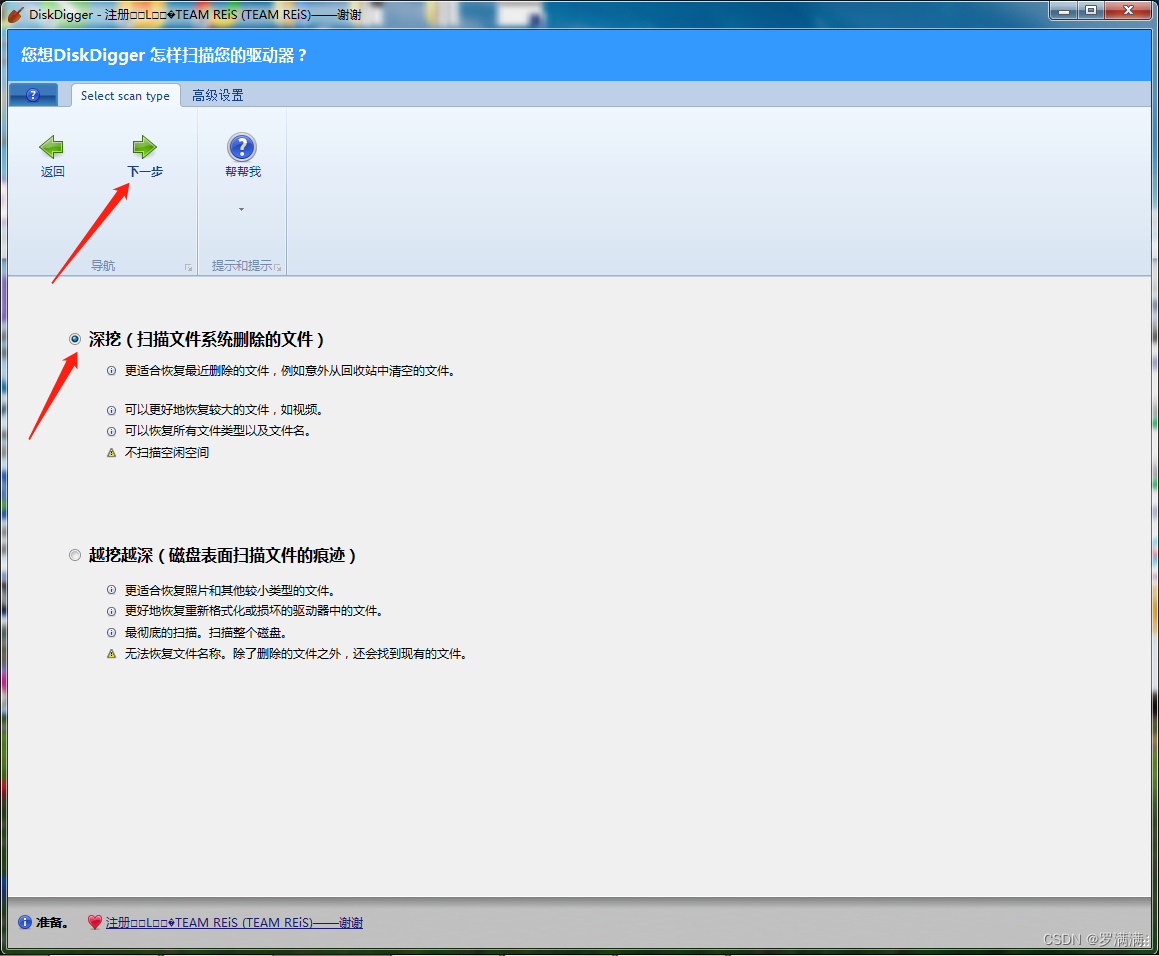Click the header 您想DiskDigger 怎样扫描您的驱动器？
The width and height of the screenshot is (1159, 956).
click(x=164, y=55)
